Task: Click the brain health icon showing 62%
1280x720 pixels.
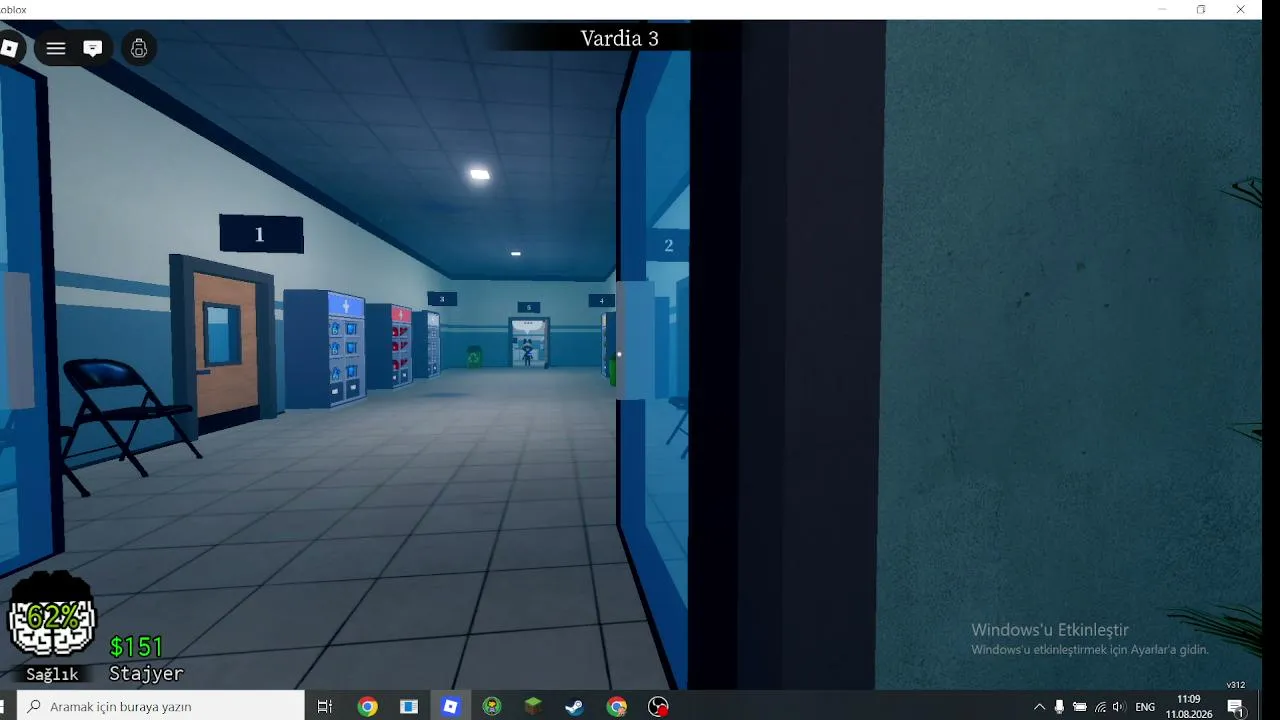Action: click(x=52, y=616)
